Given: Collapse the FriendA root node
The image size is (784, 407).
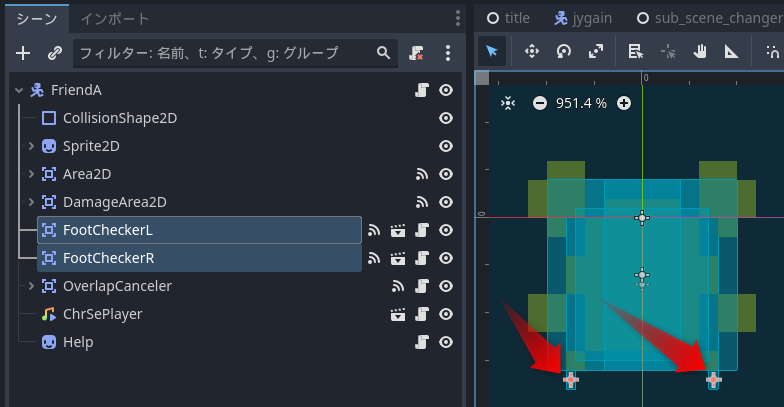Looking at the screenshot, I should click(19, 90).
